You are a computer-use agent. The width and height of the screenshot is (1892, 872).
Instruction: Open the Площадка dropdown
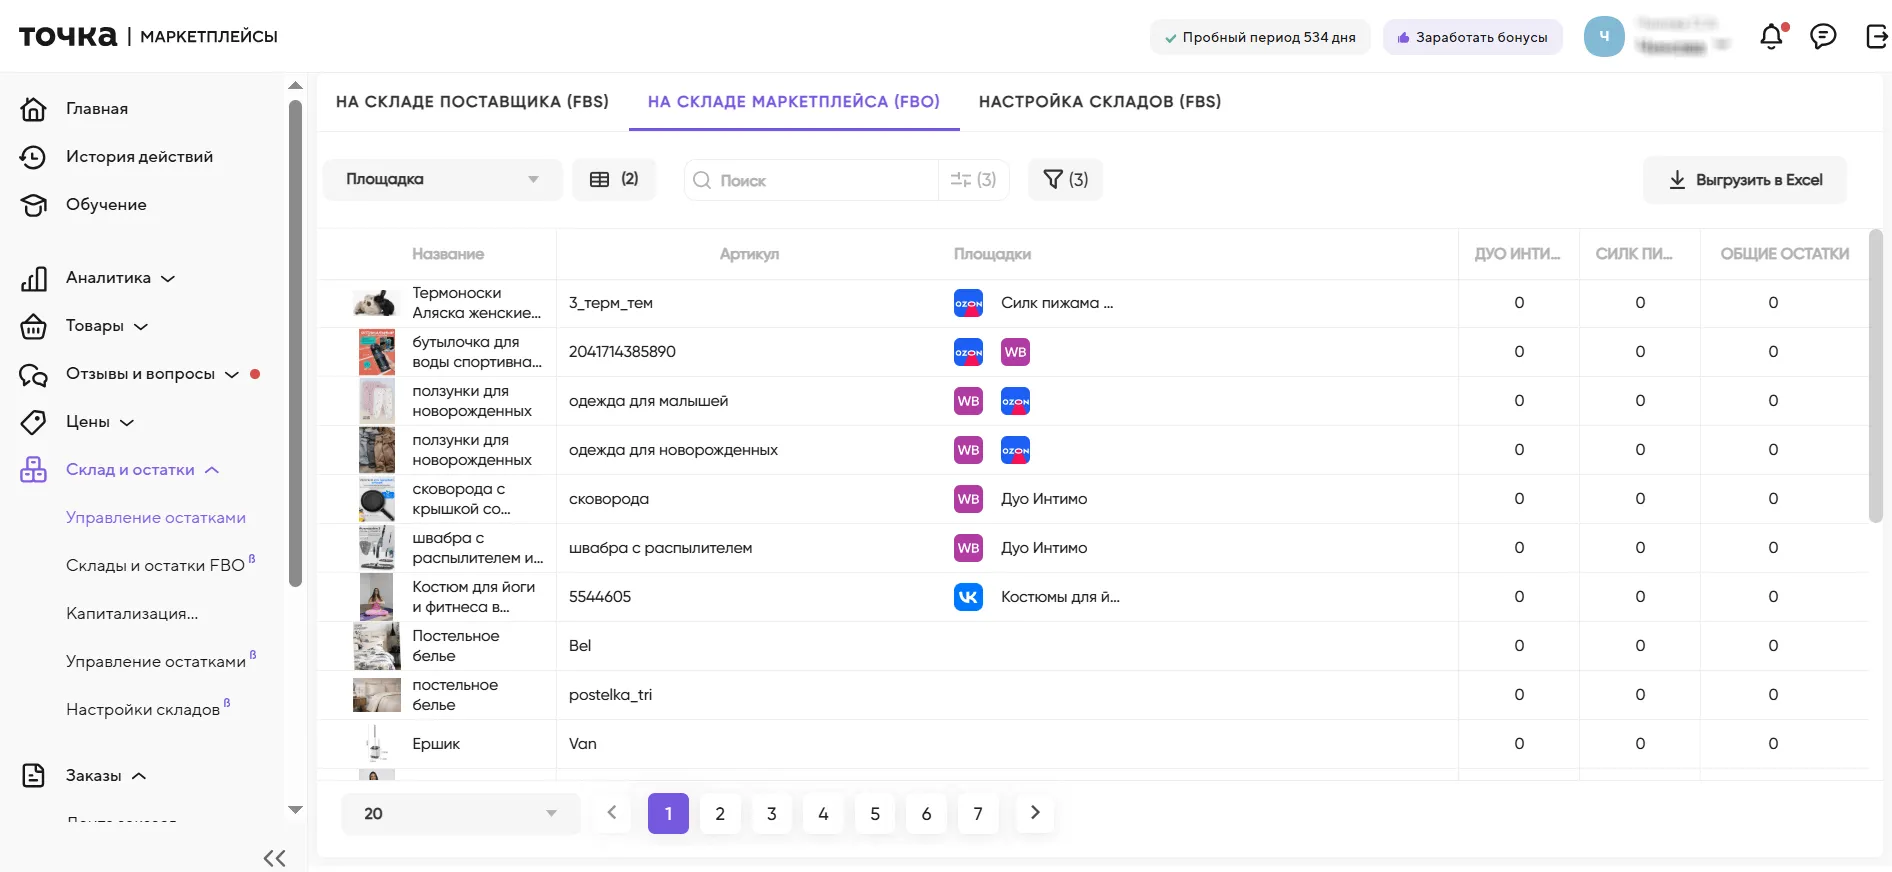442,180
